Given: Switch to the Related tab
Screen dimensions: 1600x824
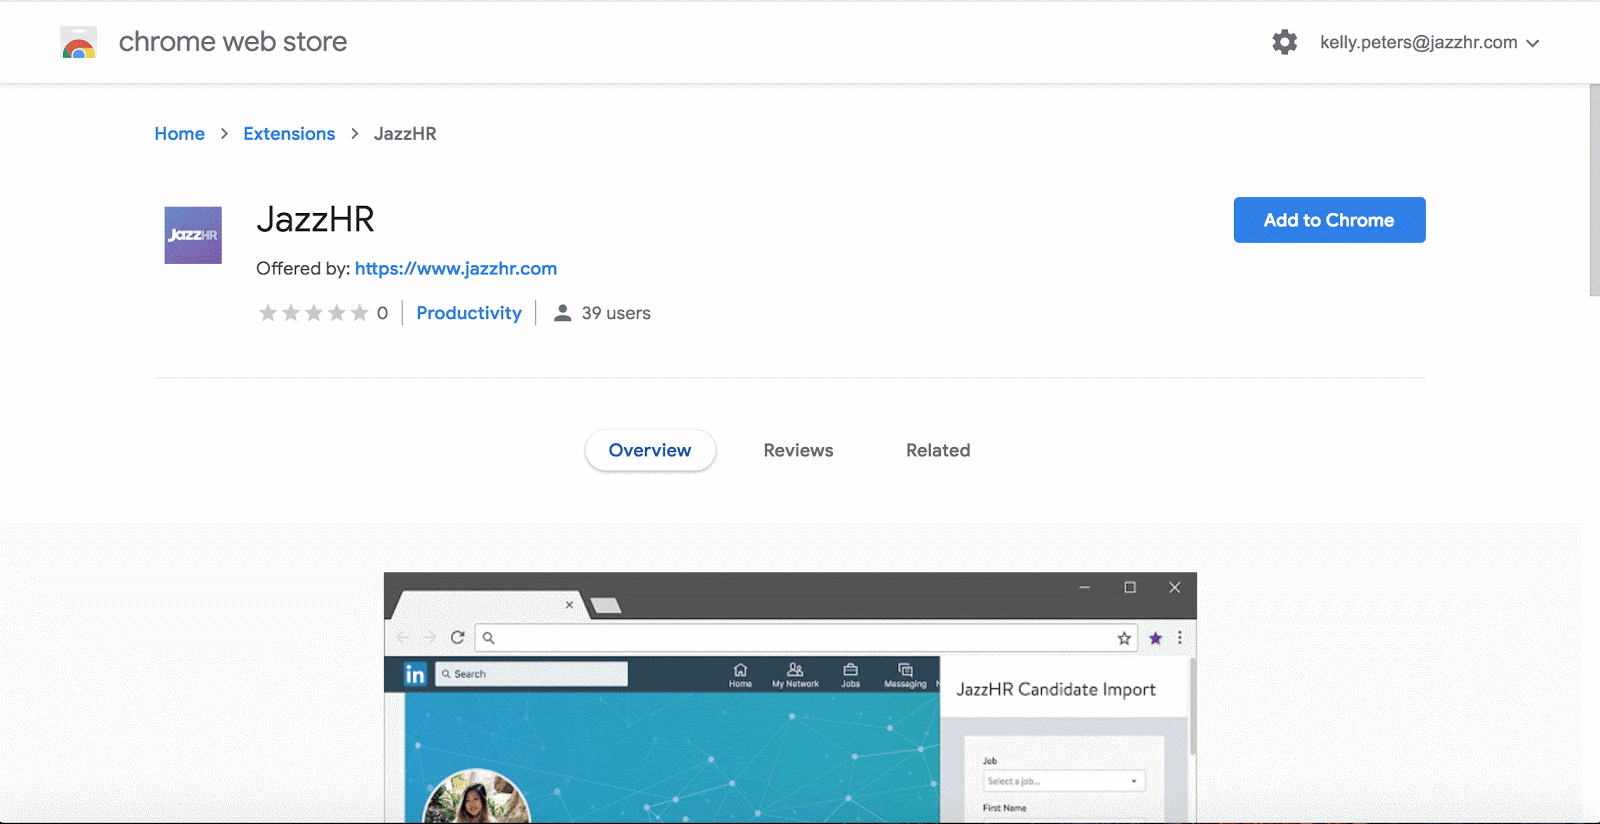Looking at the screenshot, I should [x=938, y=450].
